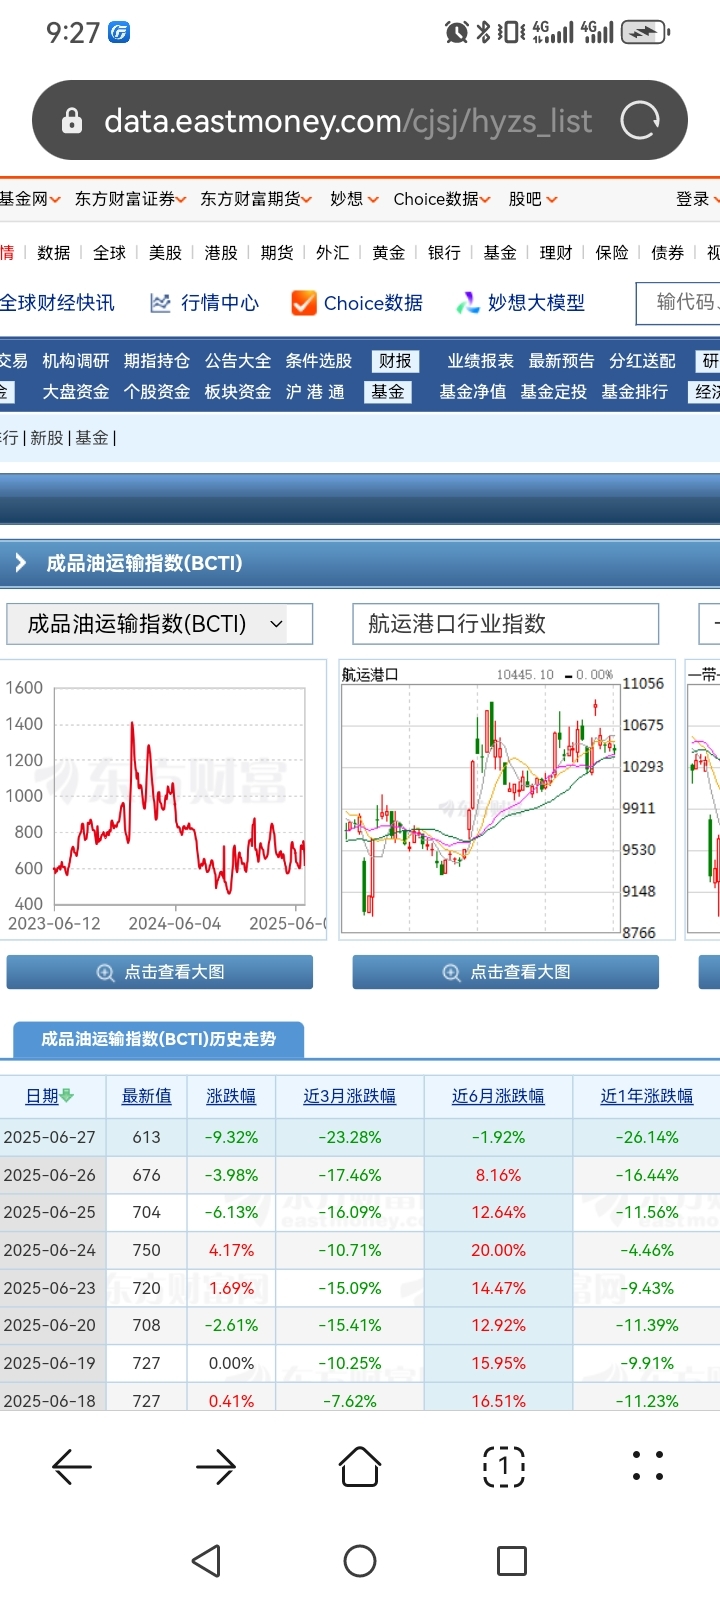Viewport: 720px width, 1600px height.
Task: Go to browser home page icon
Action: tap(360, 1467)
